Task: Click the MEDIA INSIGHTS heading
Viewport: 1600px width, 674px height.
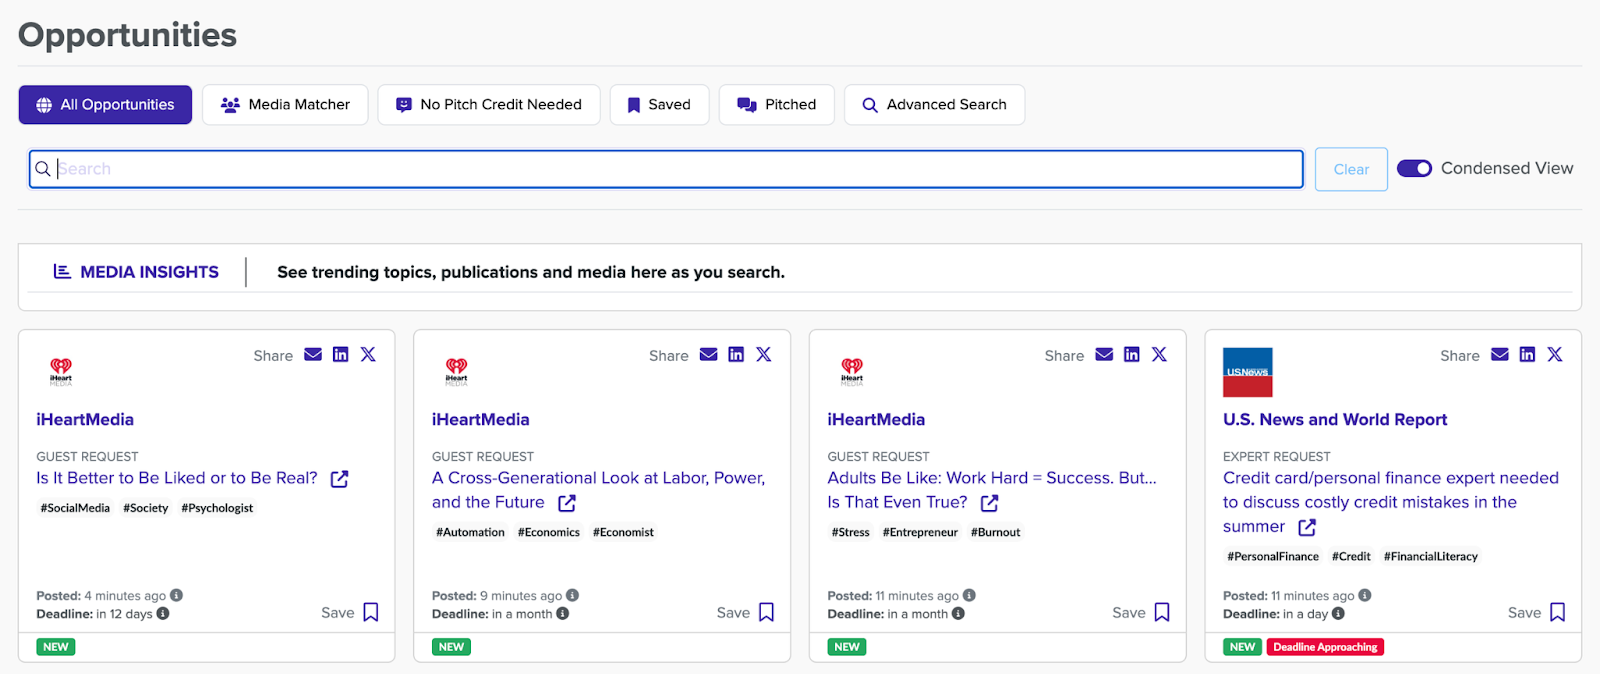Action: (x=136, y=272)
